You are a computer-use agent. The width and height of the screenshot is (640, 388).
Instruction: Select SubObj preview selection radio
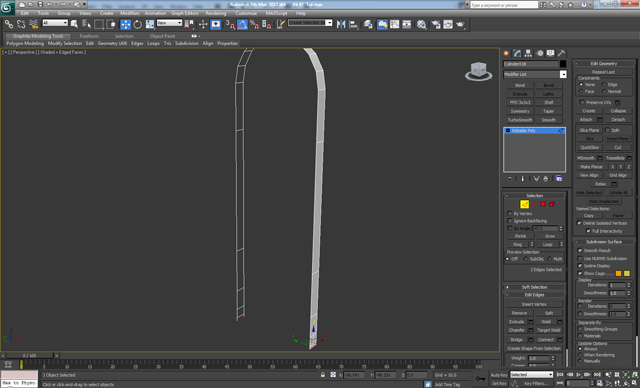(x=526, y=259)
